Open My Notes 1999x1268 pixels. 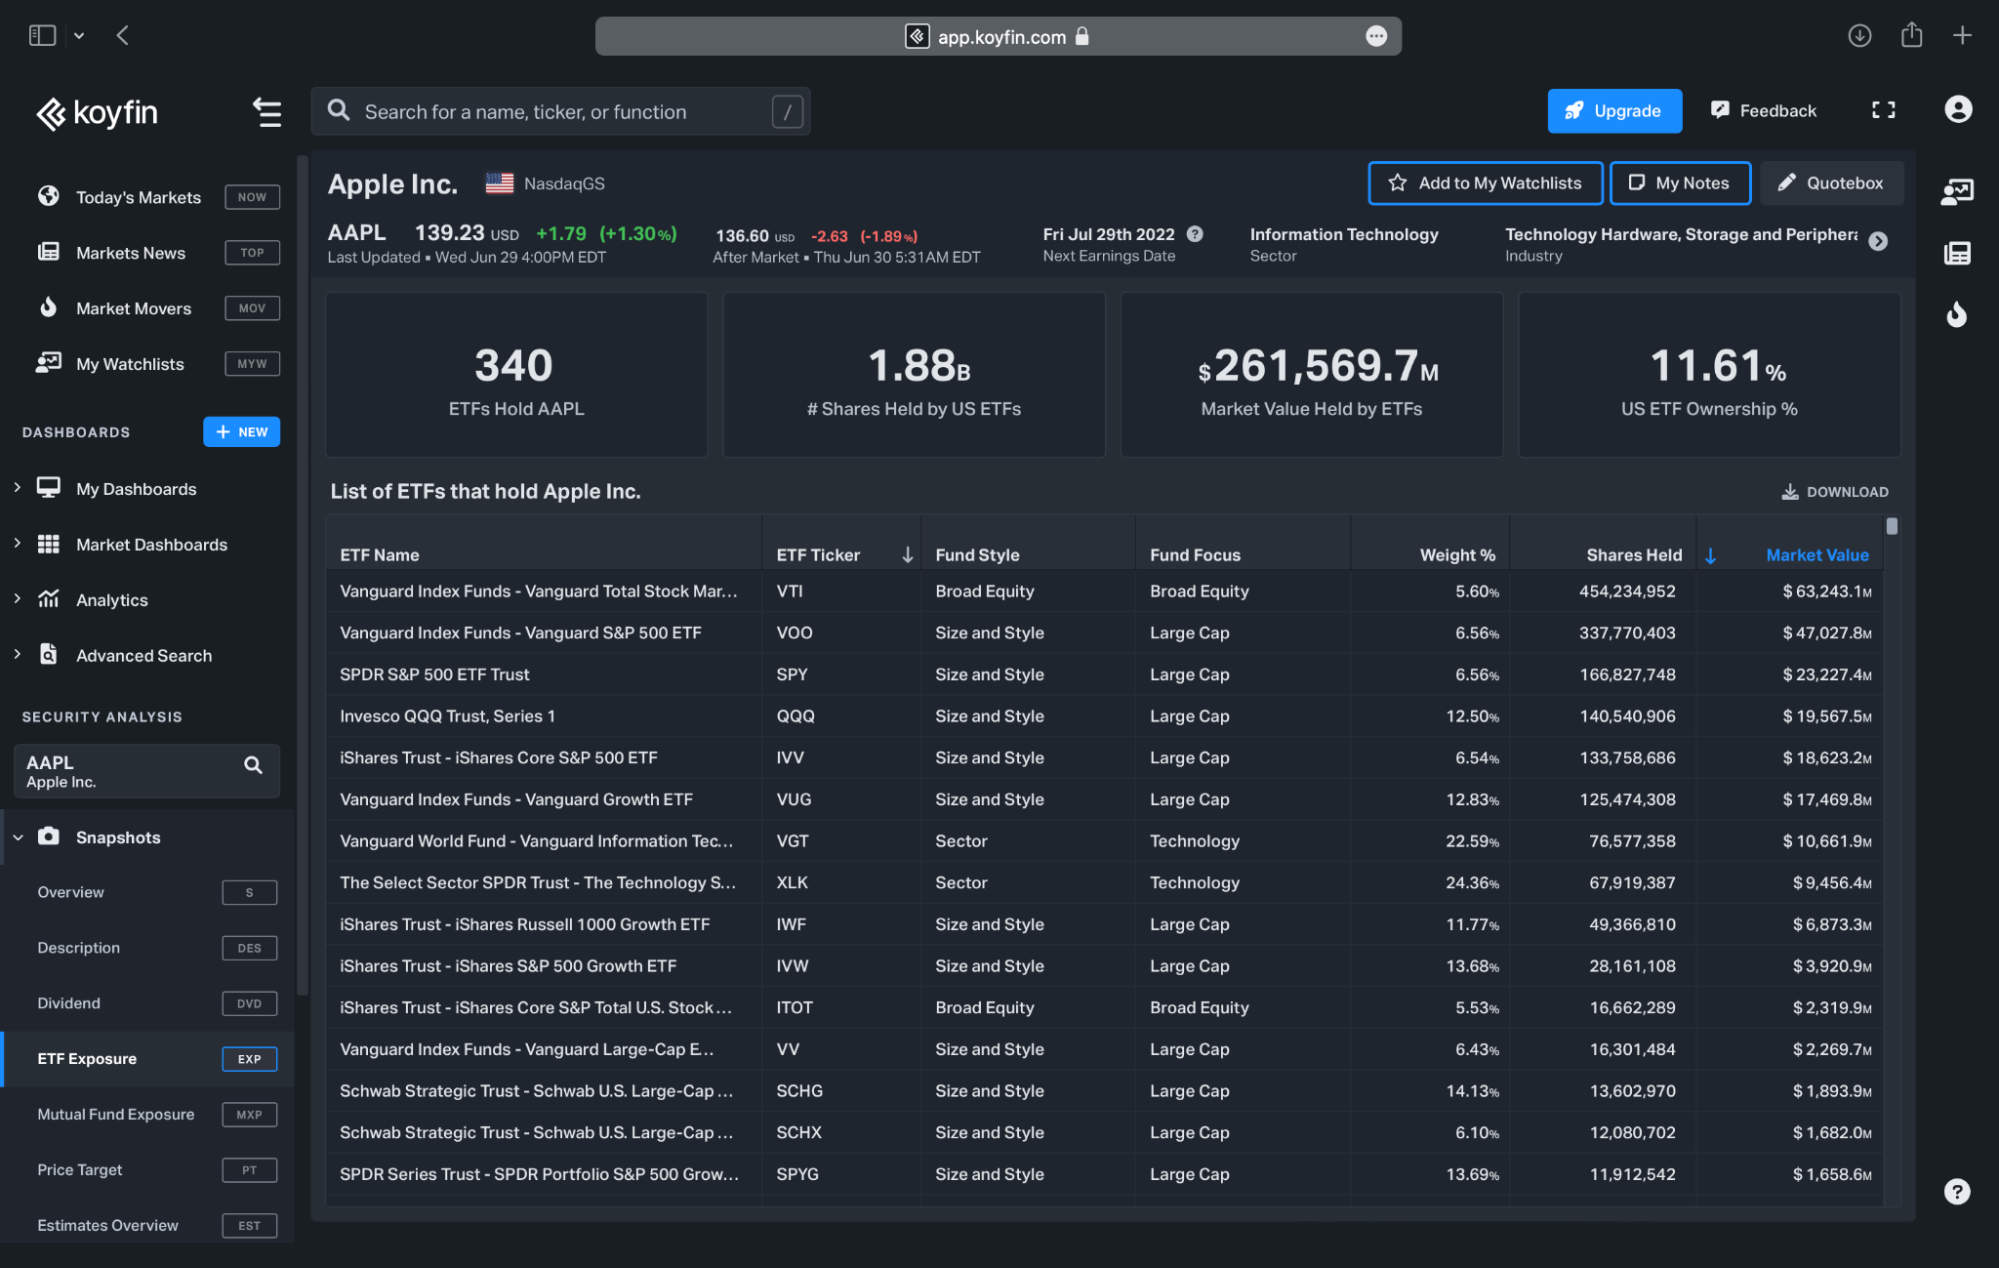(x=1680, y=183)
